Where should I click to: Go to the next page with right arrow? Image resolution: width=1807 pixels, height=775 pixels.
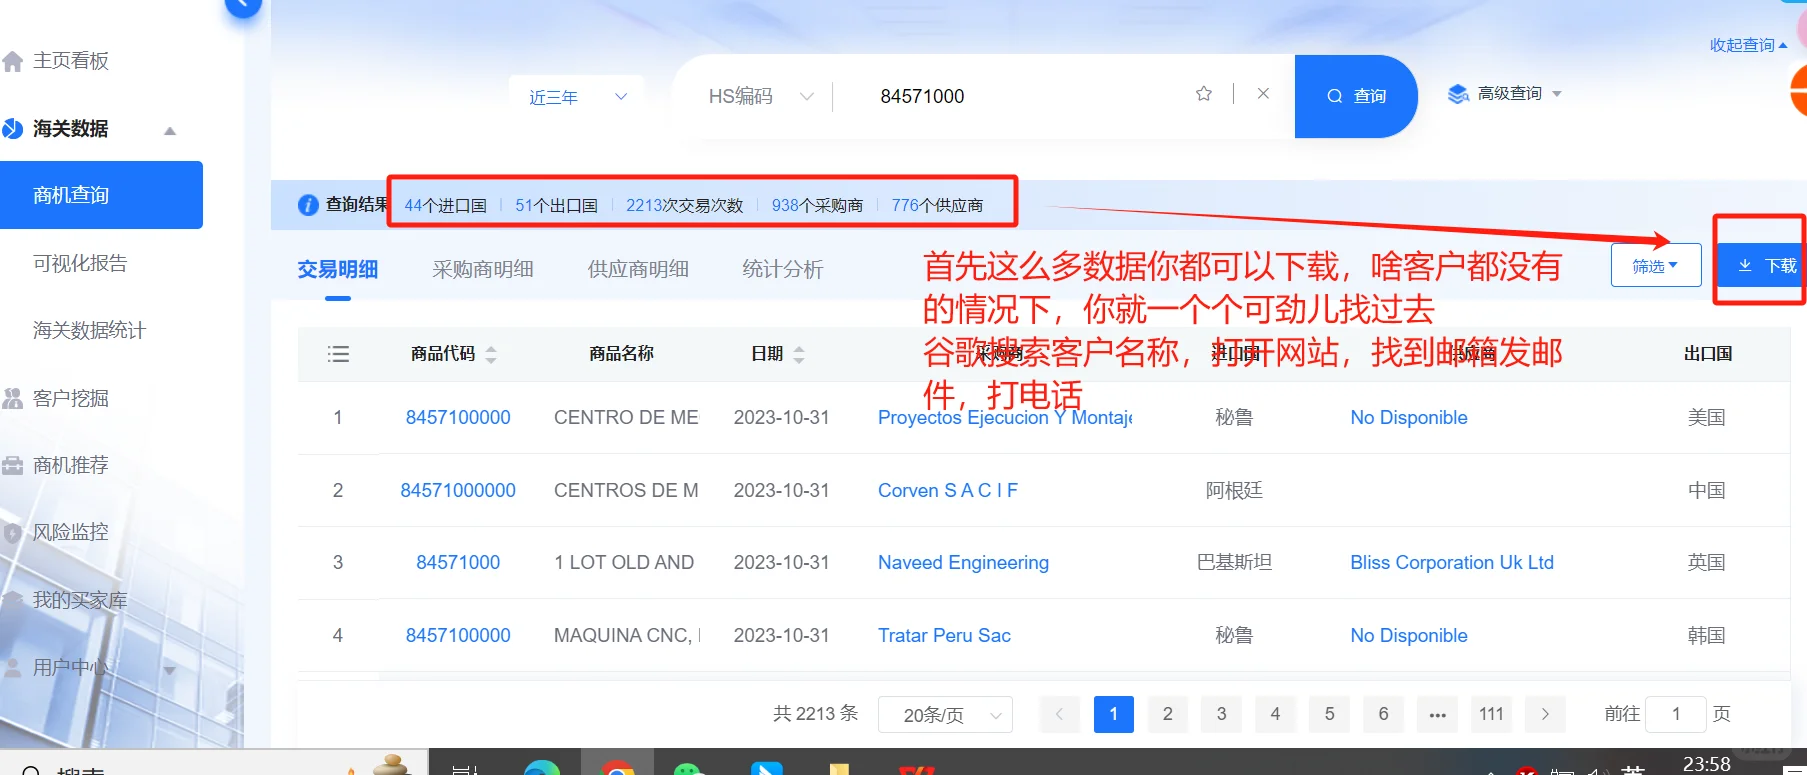1545,714
